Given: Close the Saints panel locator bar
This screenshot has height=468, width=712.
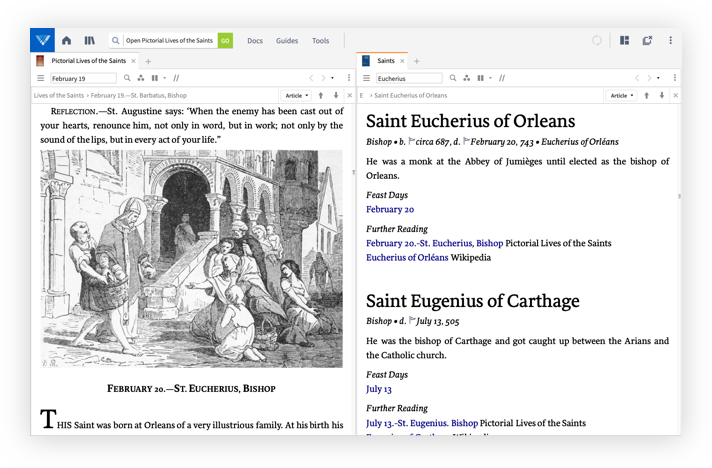Looking at the screenshot, I should click(676, 95).
